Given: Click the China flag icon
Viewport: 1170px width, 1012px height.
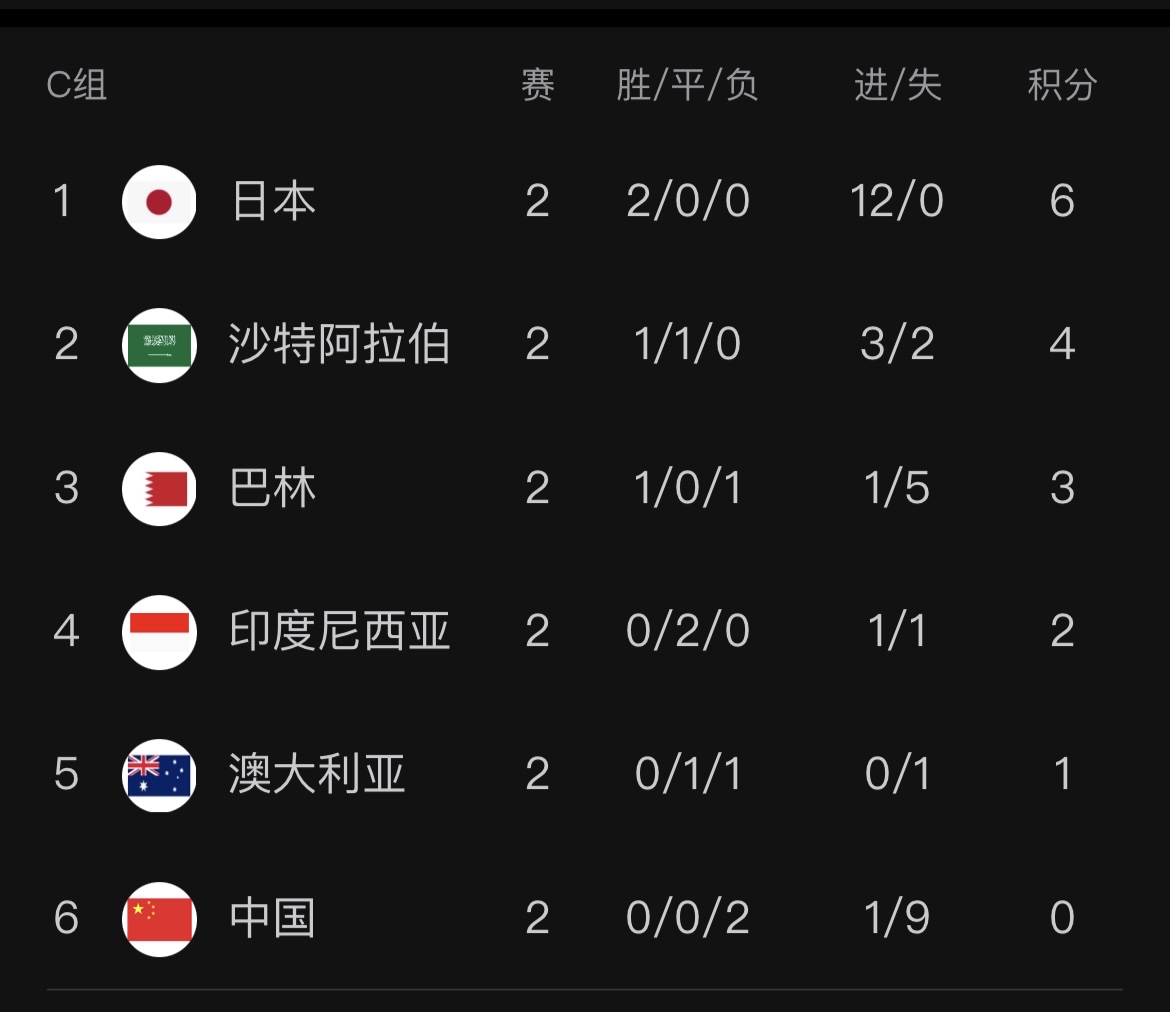Looking at the screenshot, I should pyautogui.click(x=158, y=917).
